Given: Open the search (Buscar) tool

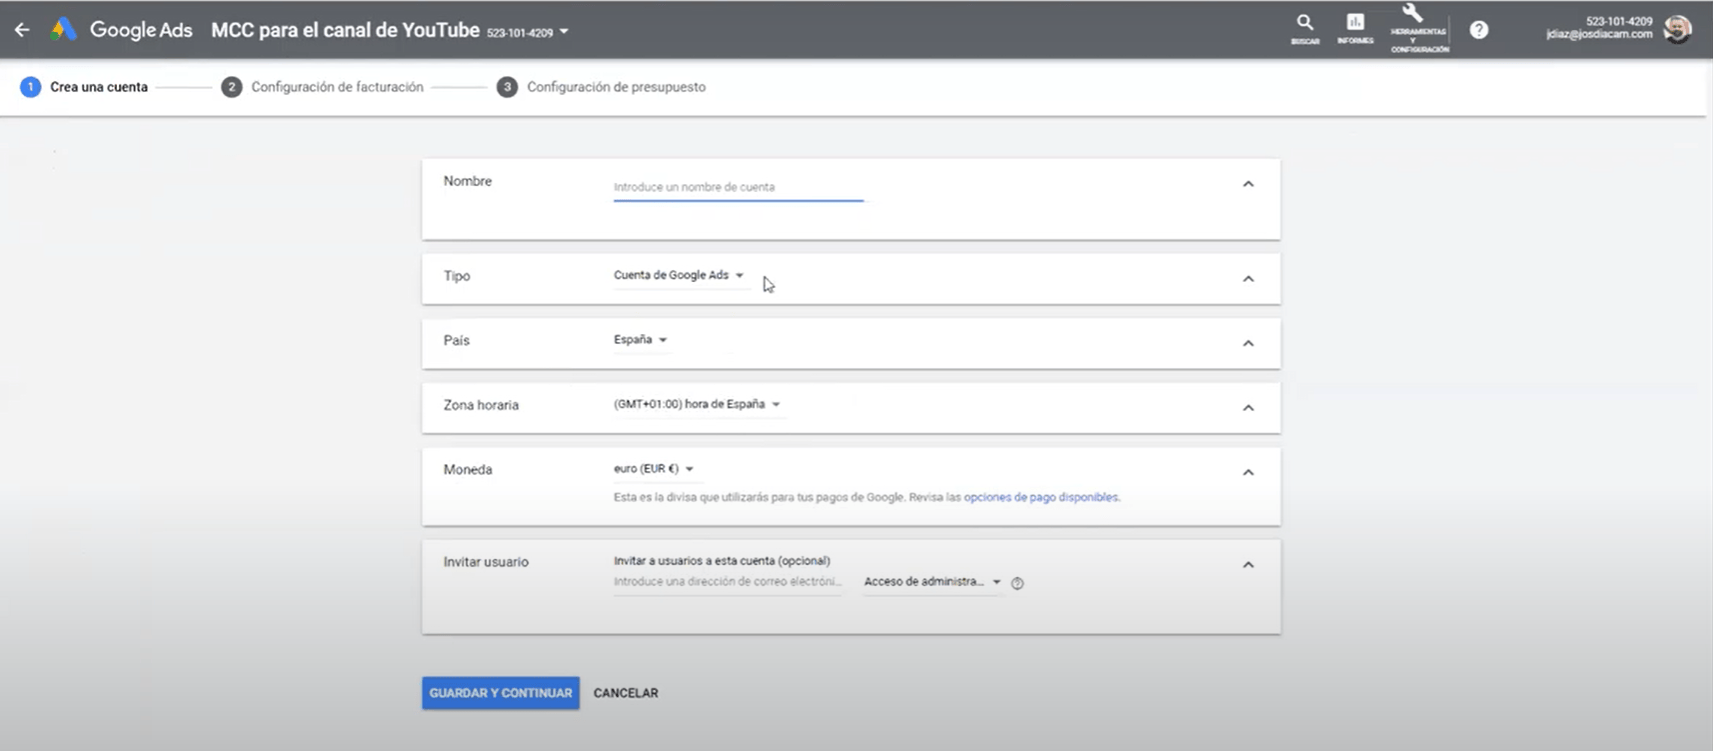Looking at the screenshot, I should pos(1305,29).
